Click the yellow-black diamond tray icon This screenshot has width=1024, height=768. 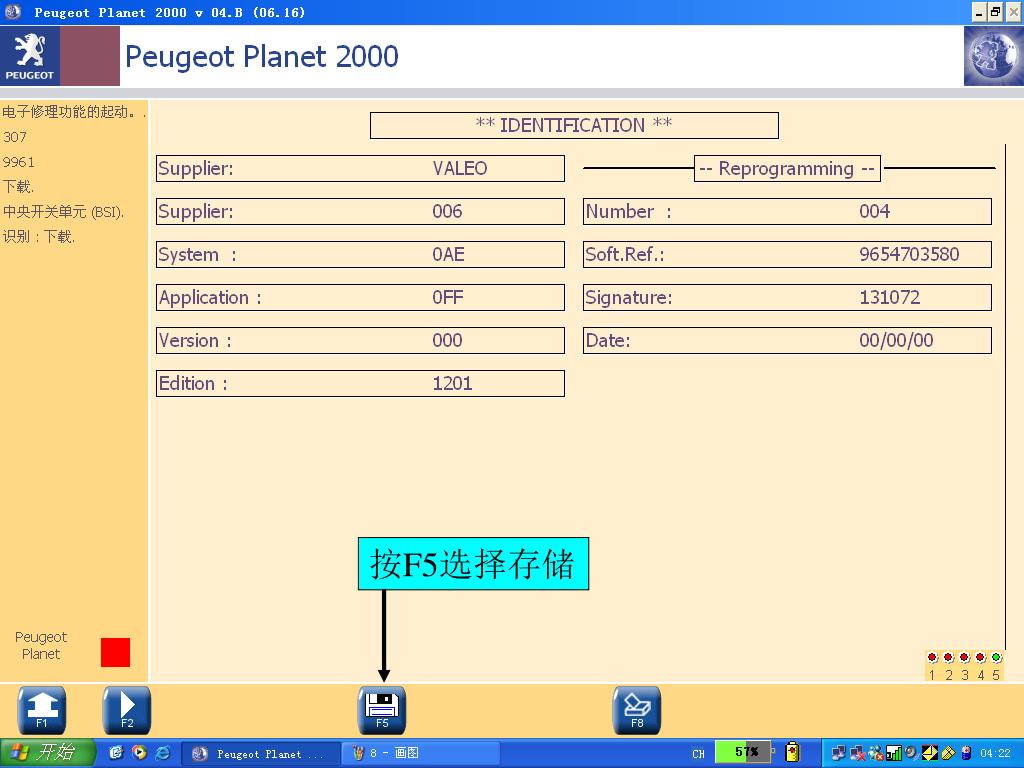tap(929, 753)
